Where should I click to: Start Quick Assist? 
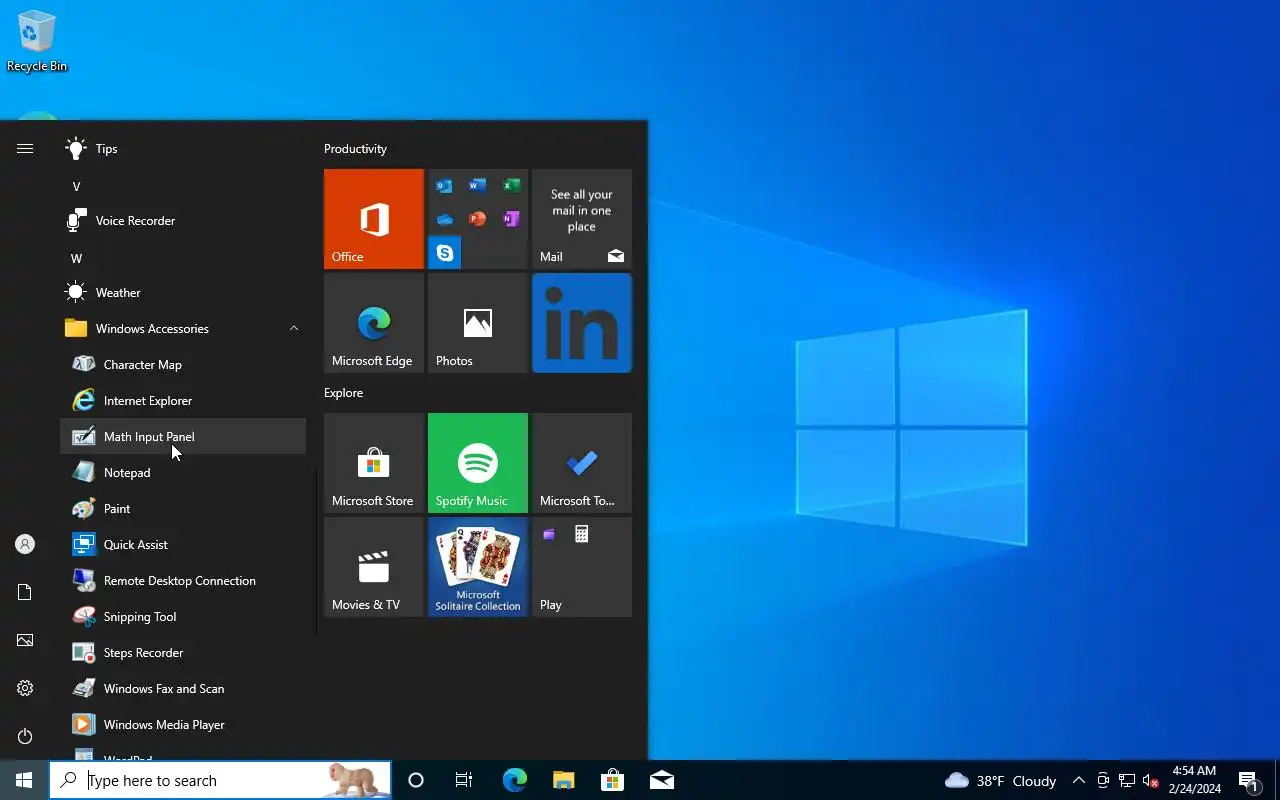tap(183, 545)
